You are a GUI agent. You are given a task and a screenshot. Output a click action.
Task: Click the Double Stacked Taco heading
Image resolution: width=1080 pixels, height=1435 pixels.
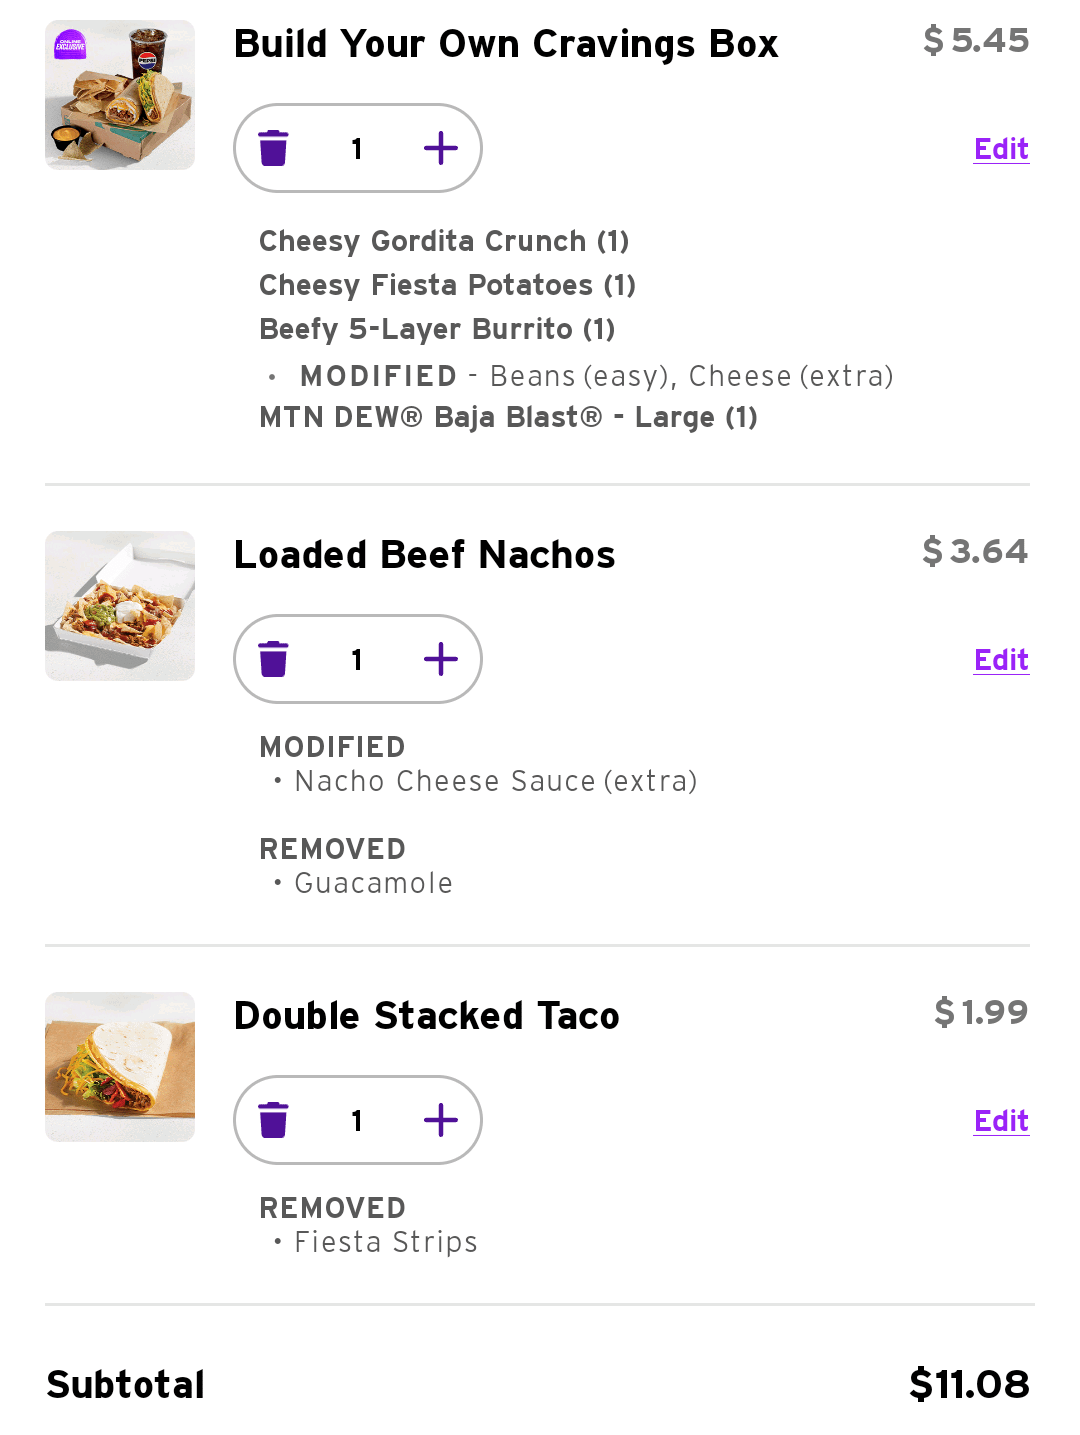tap(426, 1016)
